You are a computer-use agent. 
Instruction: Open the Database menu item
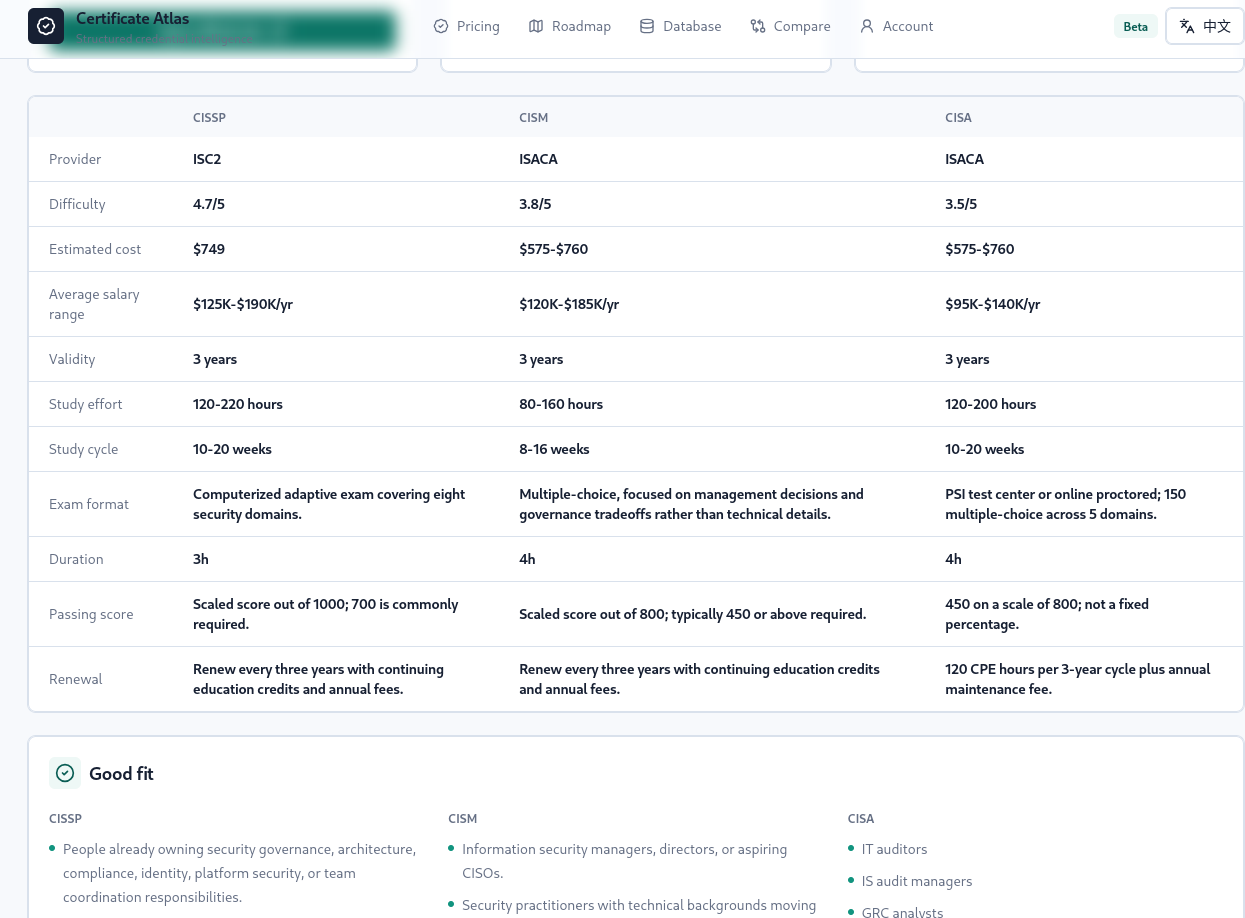[x=680, y=26]
